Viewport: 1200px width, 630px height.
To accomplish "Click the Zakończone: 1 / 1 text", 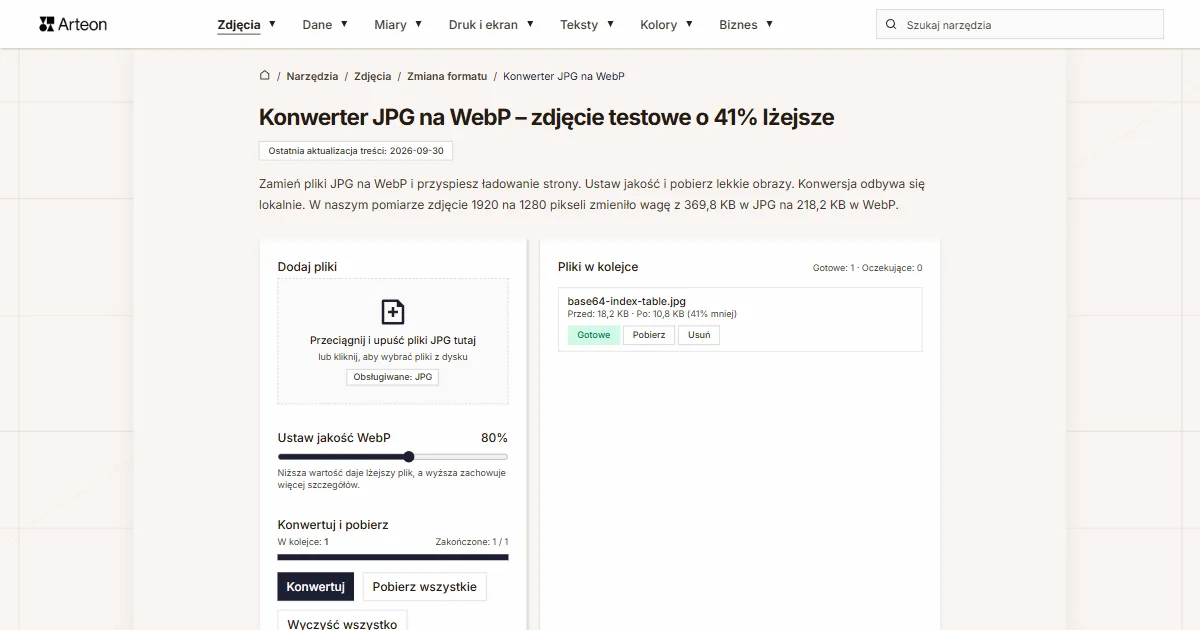I will point(472,542).
